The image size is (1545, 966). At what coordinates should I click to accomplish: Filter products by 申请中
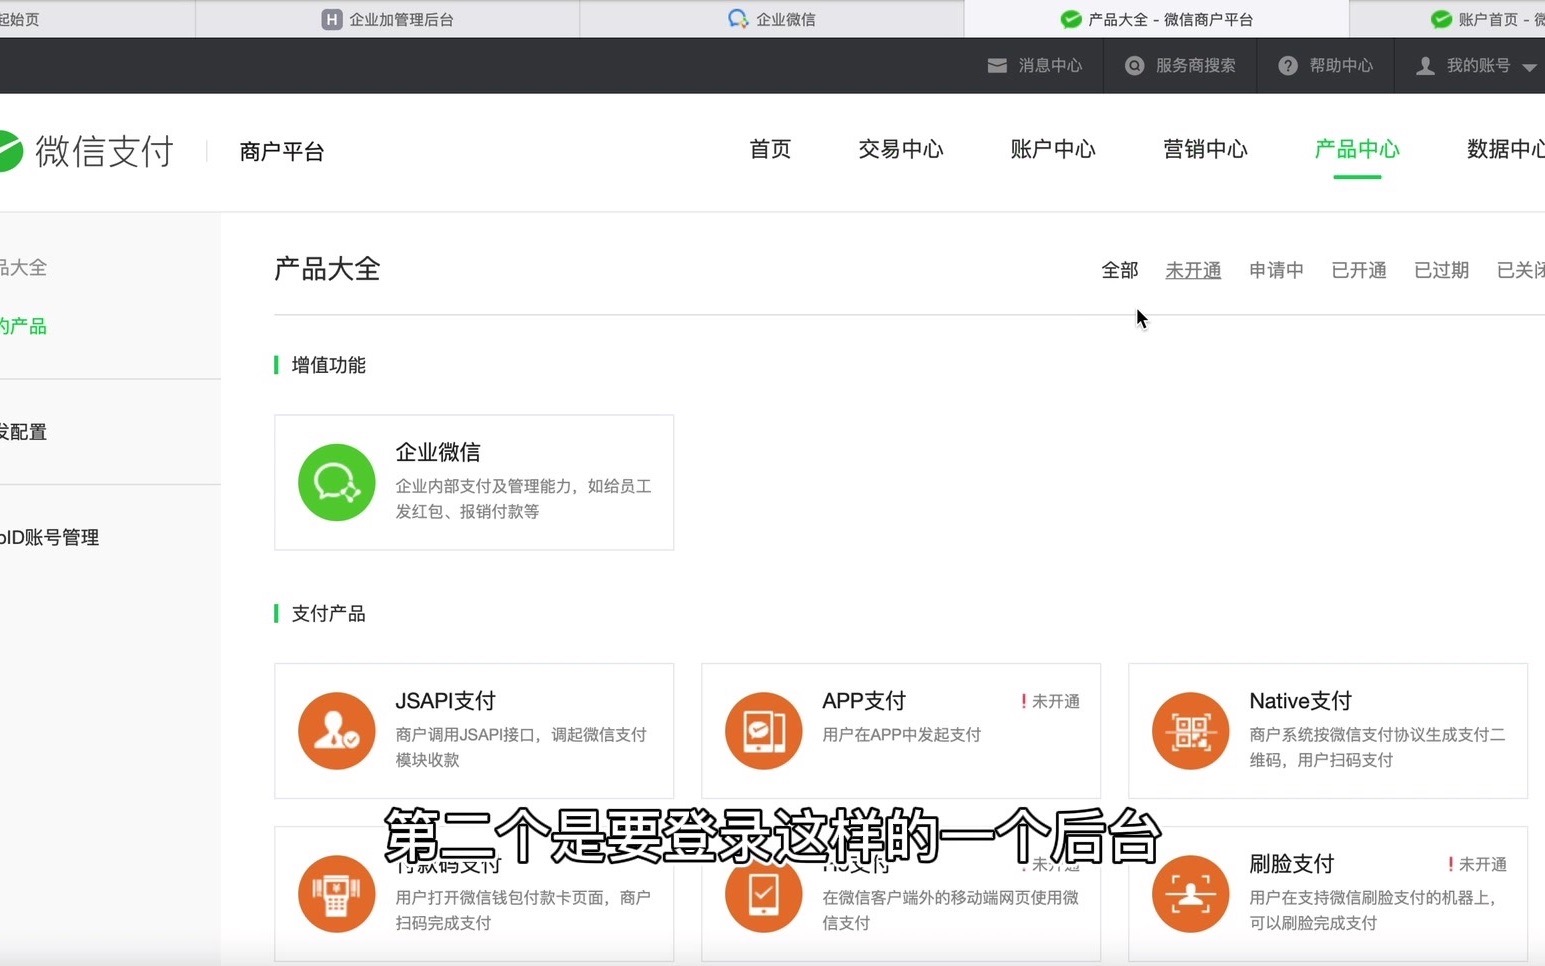1276,270
